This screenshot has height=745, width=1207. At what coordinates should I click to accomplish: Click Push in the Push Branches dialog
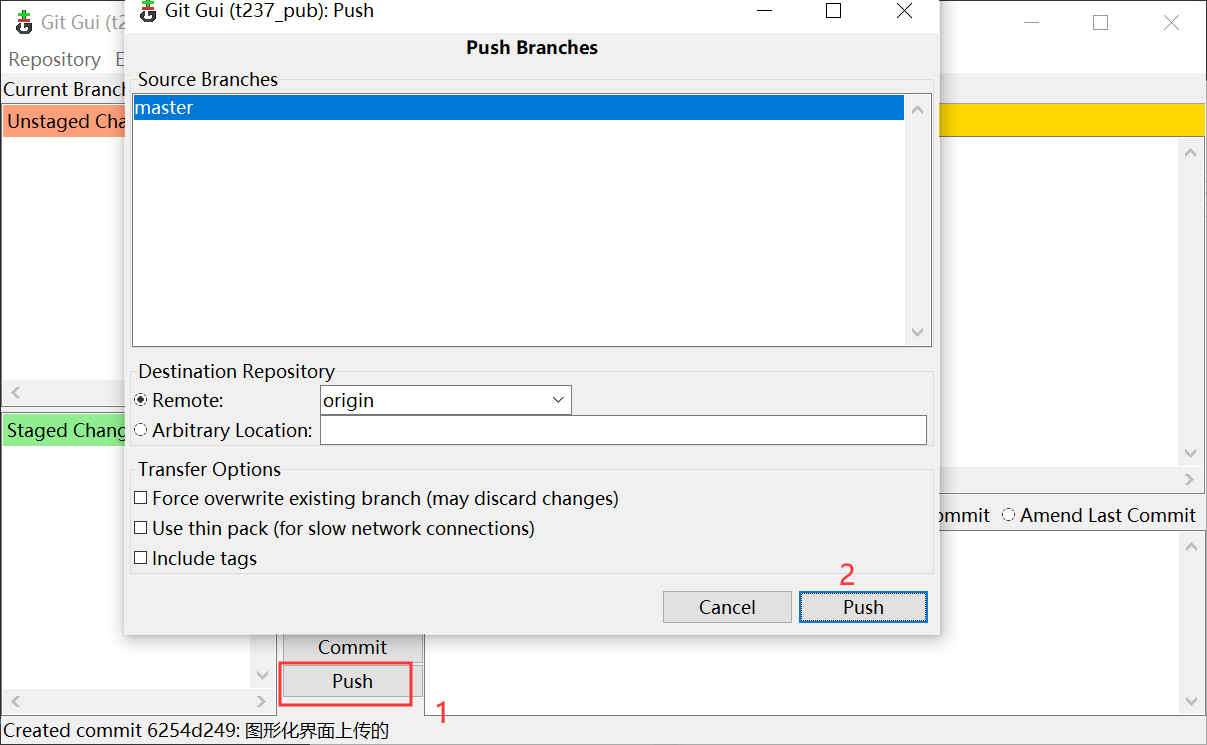click(862, 606)
